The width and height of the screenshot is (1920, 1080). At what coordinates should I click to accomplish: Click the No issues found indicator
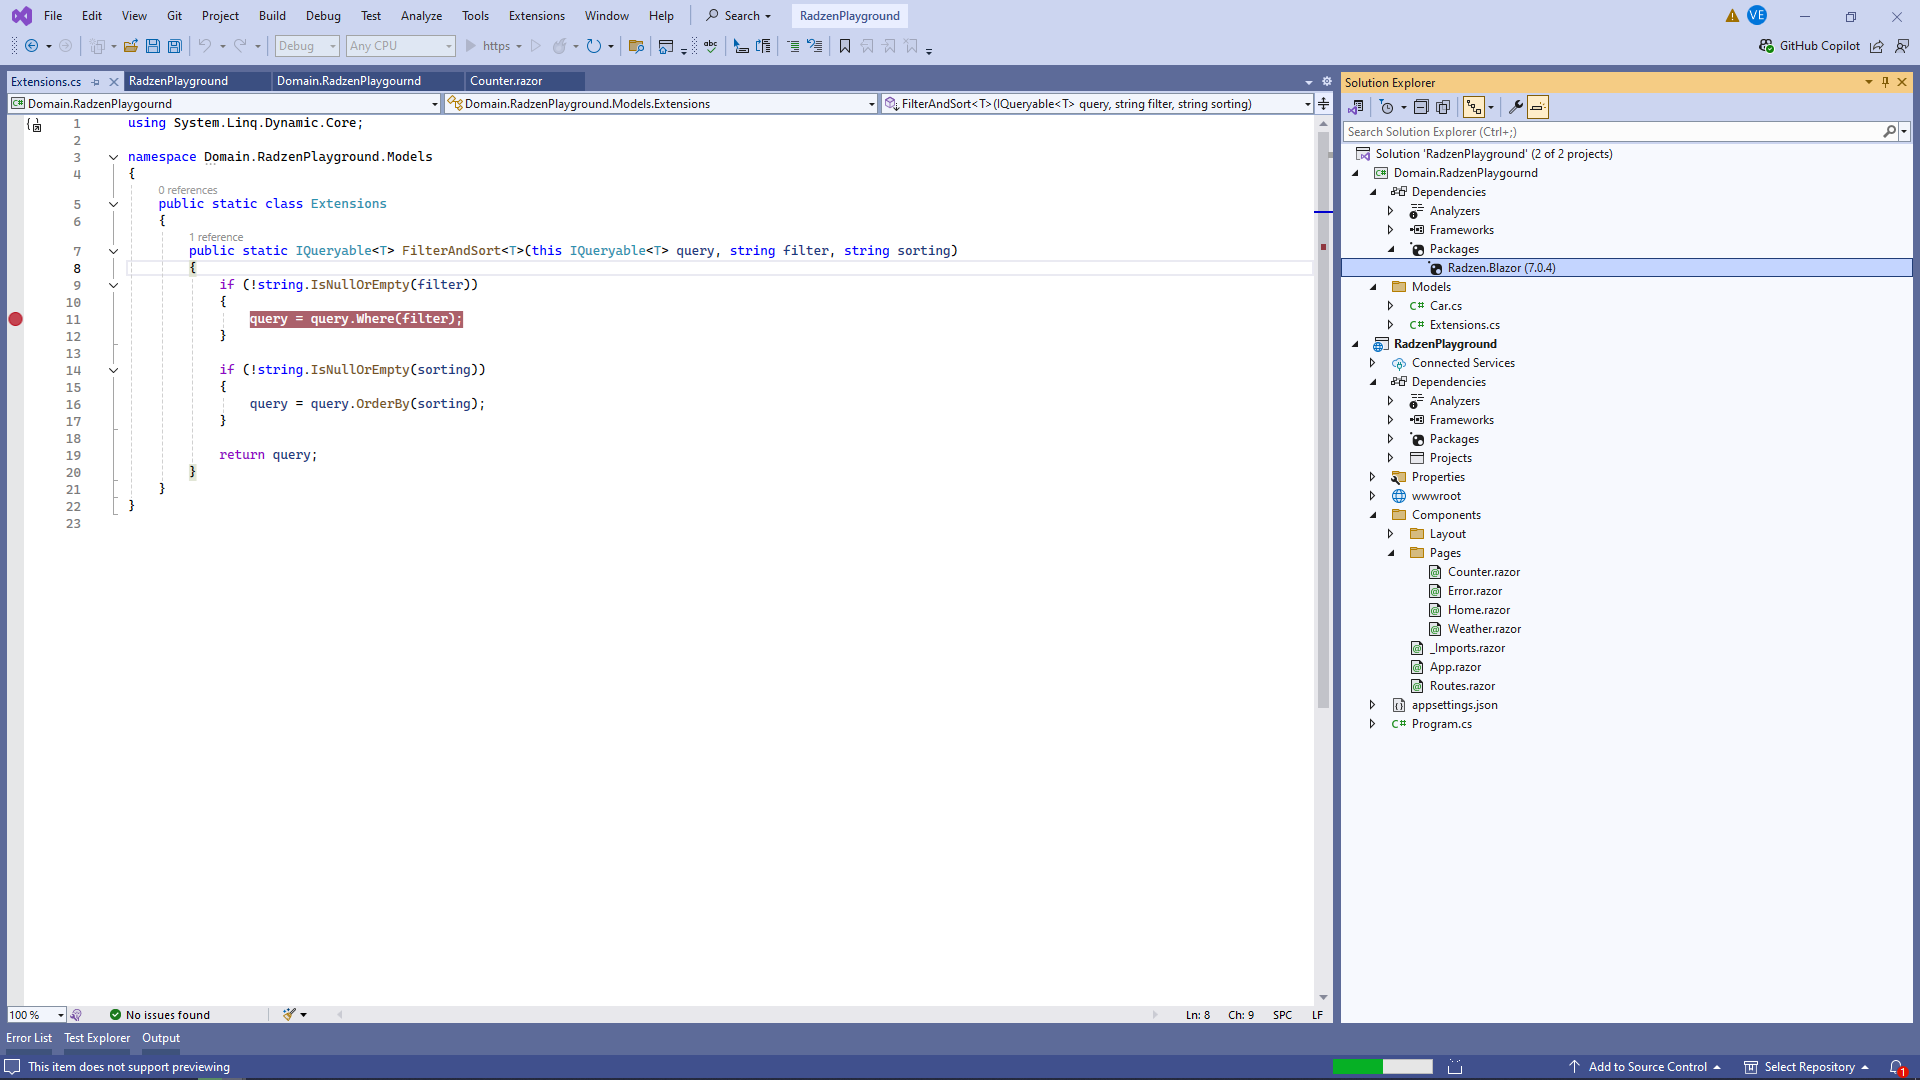160,1015
